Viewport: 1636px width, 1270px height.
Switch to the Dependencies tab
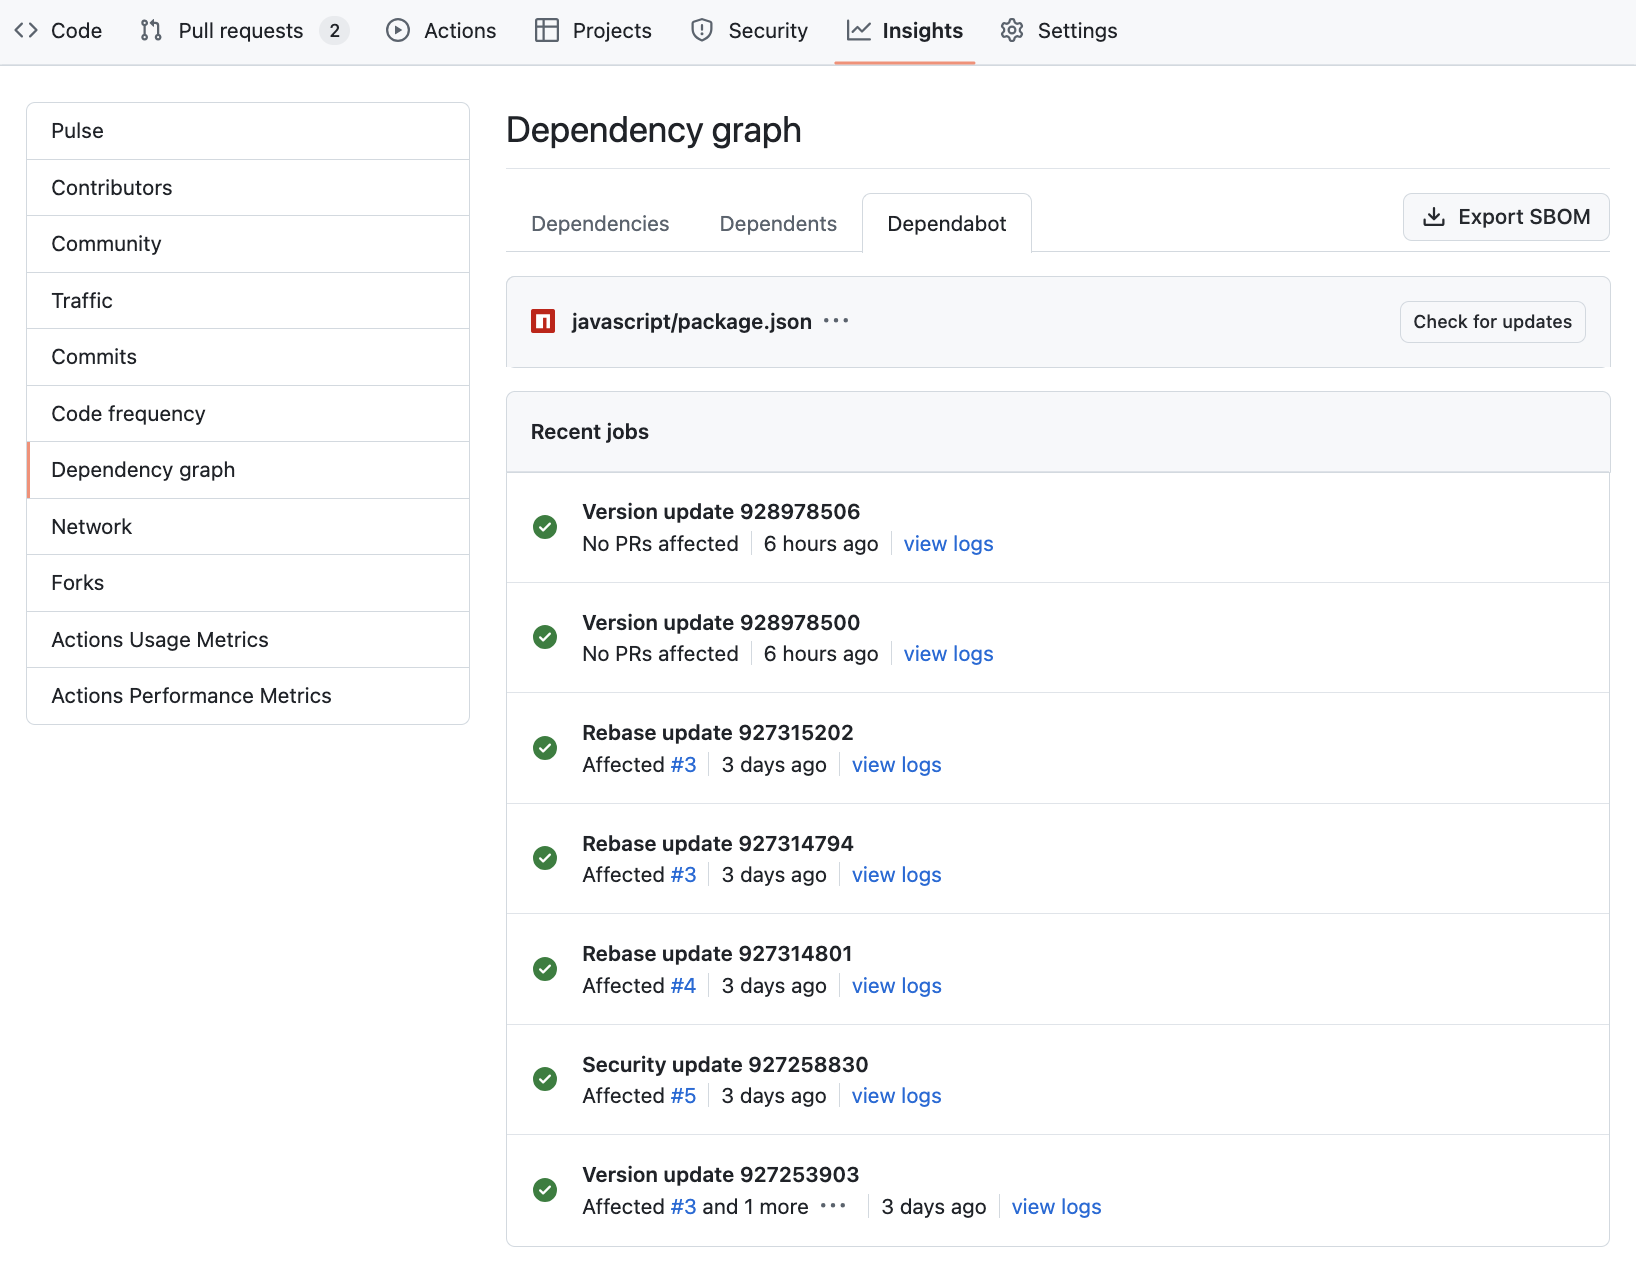(x=600, y=223)
